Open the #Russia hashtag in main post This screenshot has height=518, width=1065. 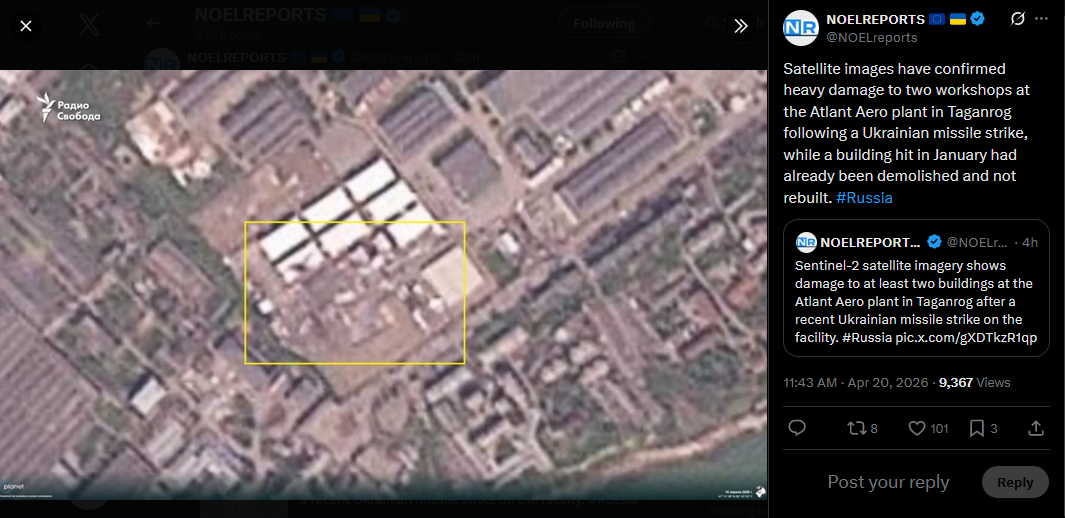pos(864,198)
